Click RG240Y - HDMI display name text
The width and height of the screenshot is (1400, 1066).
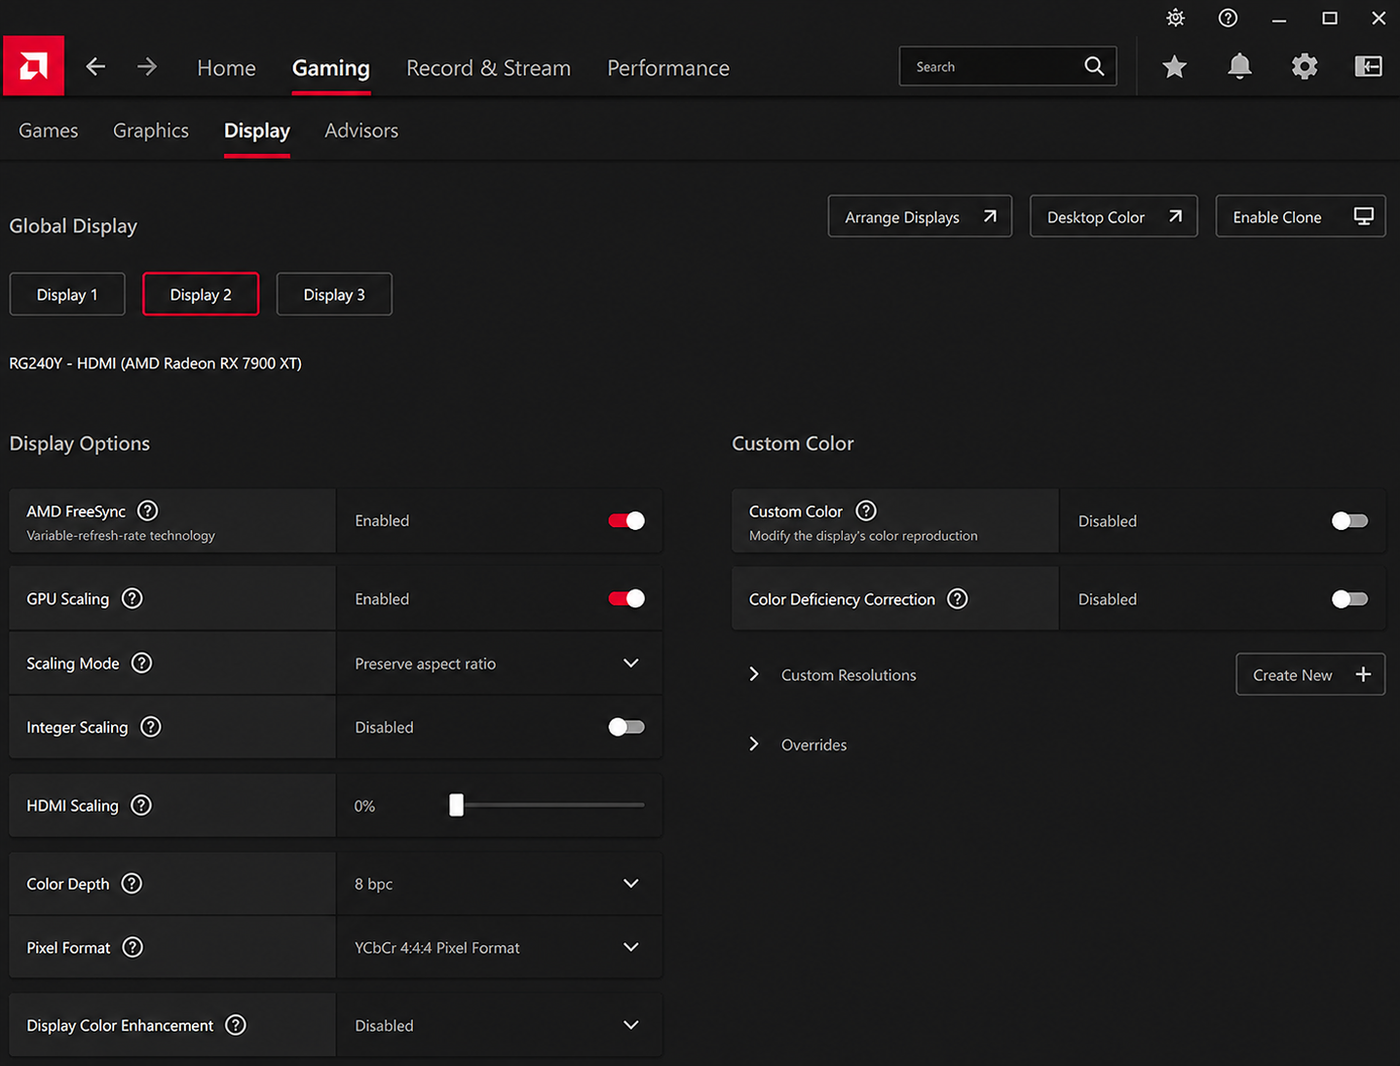155,363
